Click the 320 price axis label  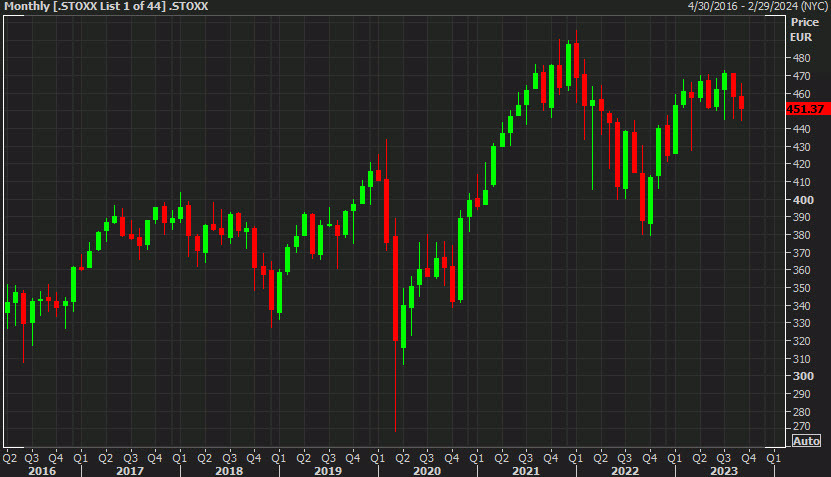click(x=802, y=341)
